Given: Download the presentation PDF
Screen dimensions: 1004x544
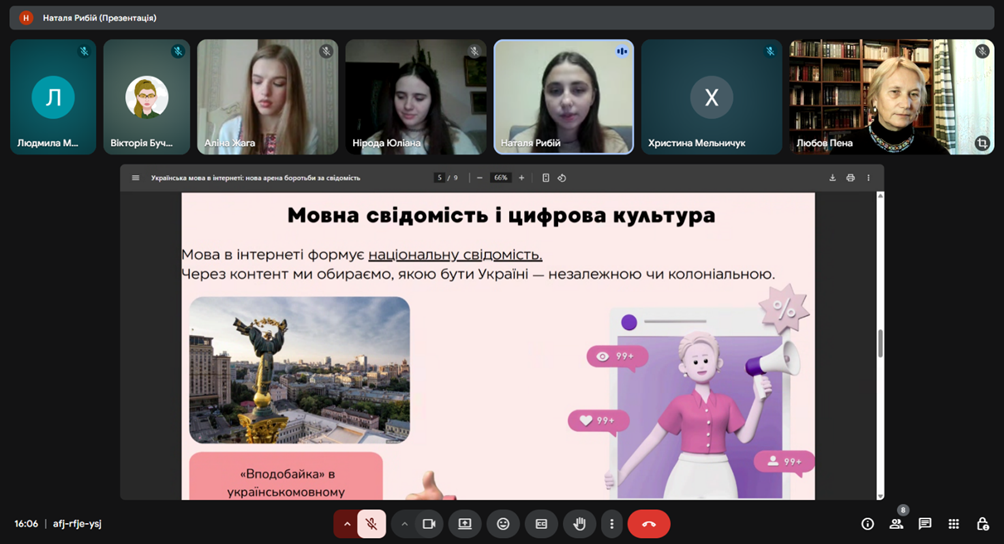Looking at the screenshot, I should (832, 178).
